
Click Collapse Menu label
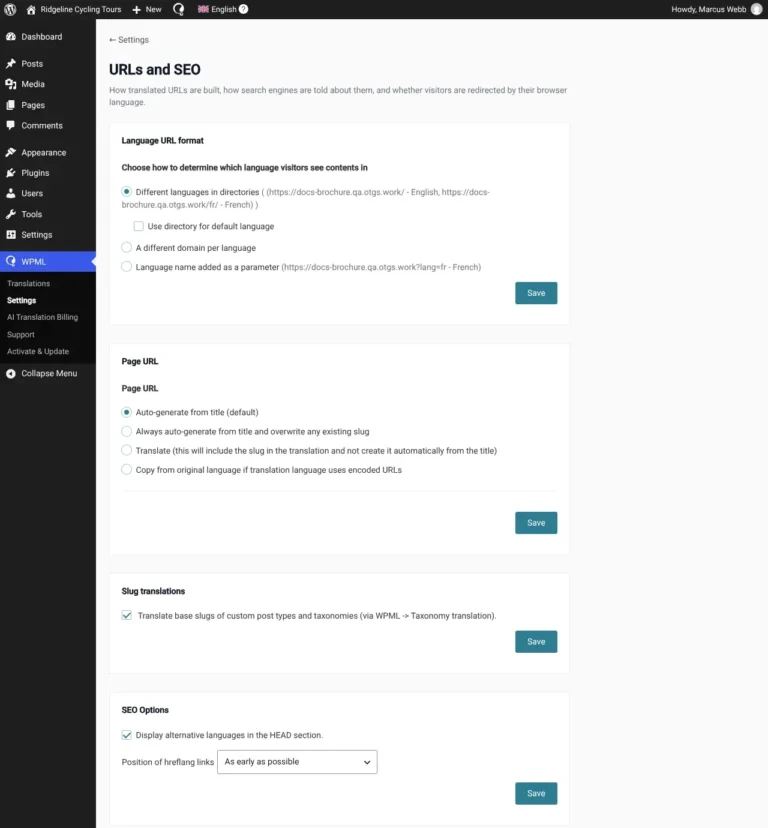pyautogui.click(x=49, y=373)
